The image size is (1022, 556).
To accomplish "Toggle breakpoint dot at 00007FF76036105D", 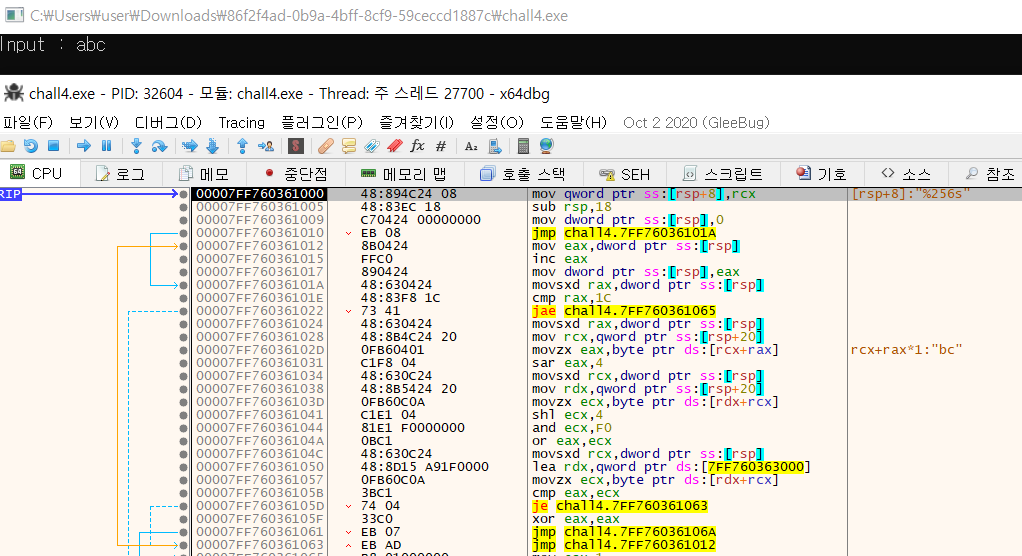I will click(x=184, y=506).
